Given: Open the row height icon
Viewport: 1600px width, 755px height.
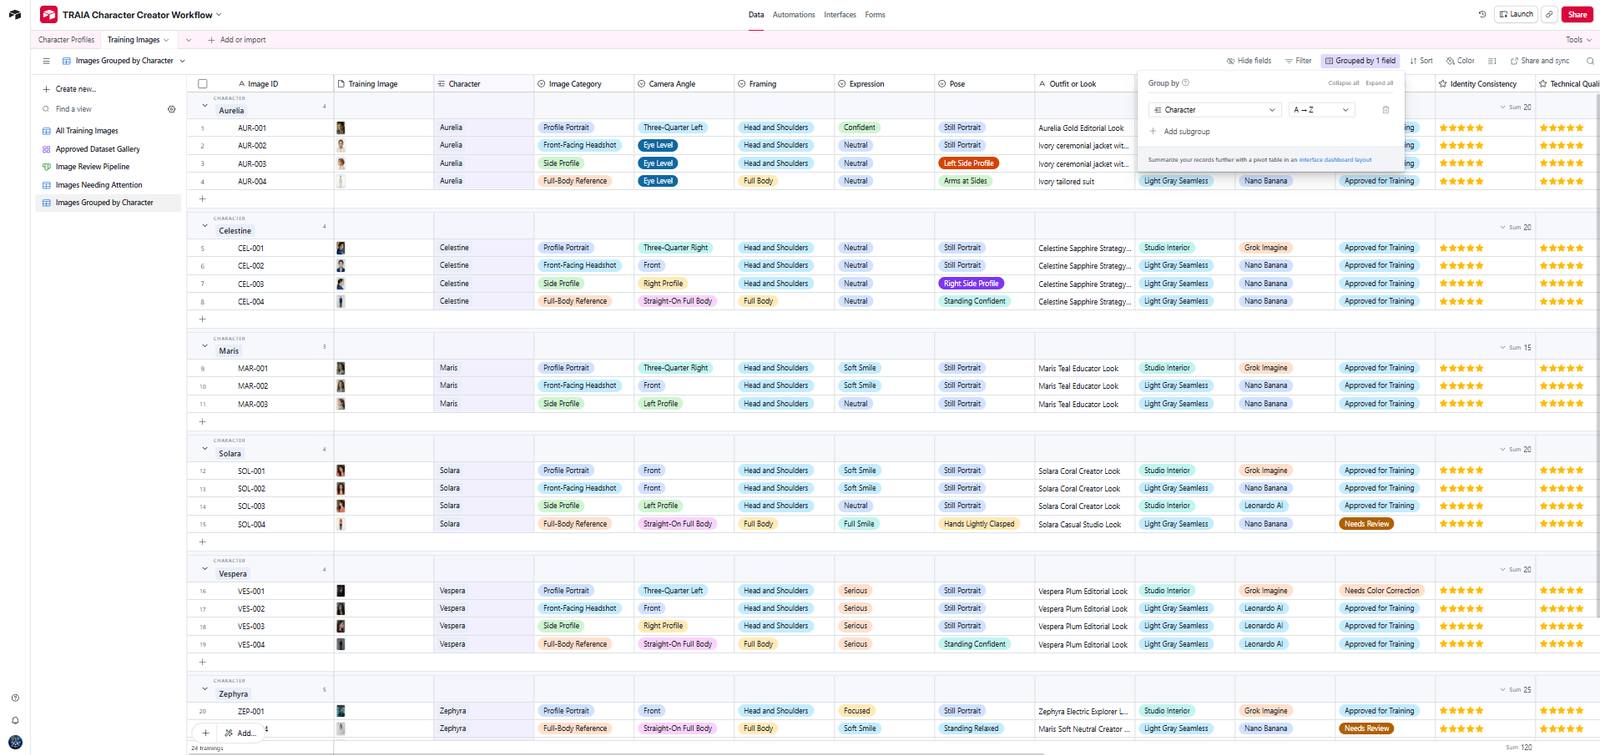Looking at the screenshot, I should click(x=1492, y=61).
